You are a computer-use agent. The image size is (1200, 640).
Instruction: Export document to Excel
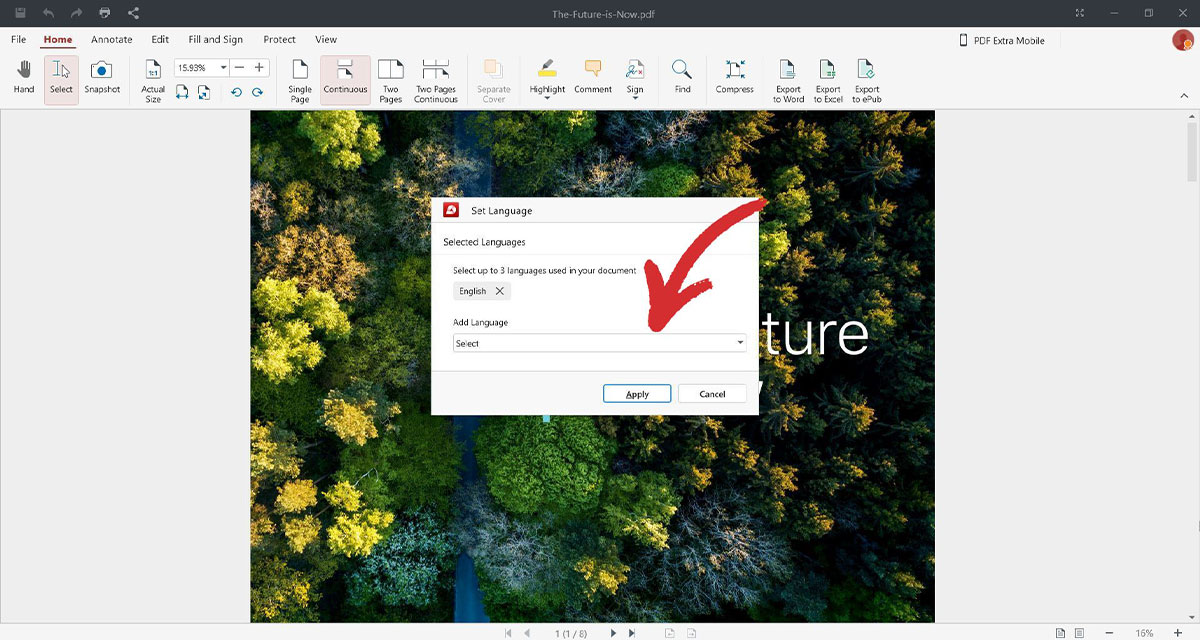pyautogui.click(x=828, y=80)
